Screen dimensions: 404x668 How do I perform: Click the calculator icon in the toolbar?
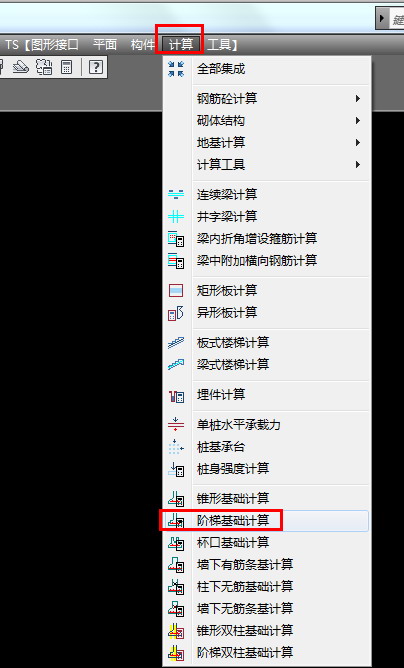[66, 67]
